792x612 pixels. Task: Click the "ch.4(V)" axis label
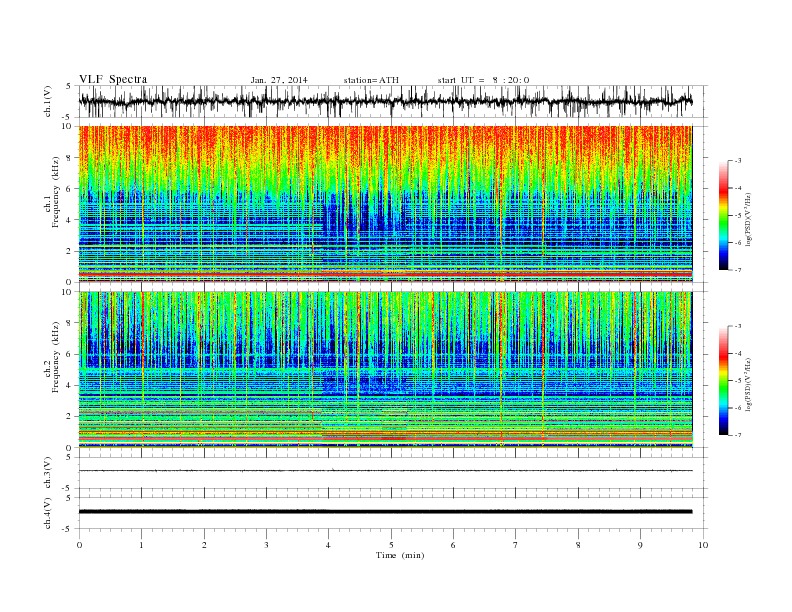click(x=48, y=513)
